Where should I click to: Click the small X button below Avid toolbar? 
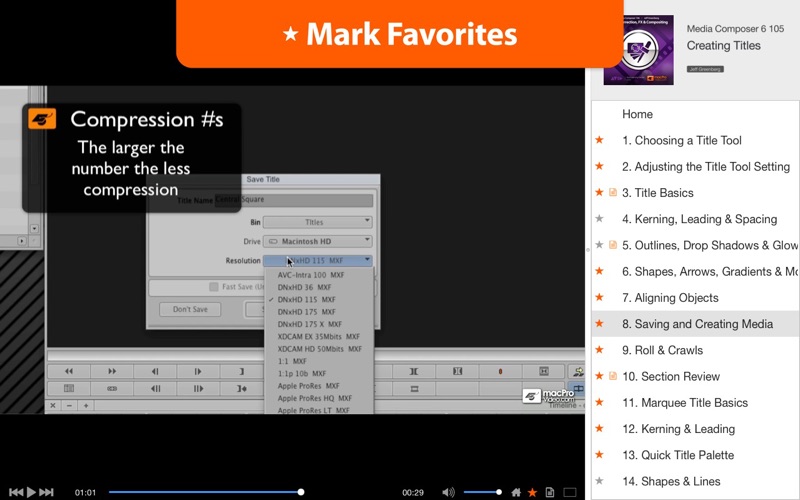(53, 406)
